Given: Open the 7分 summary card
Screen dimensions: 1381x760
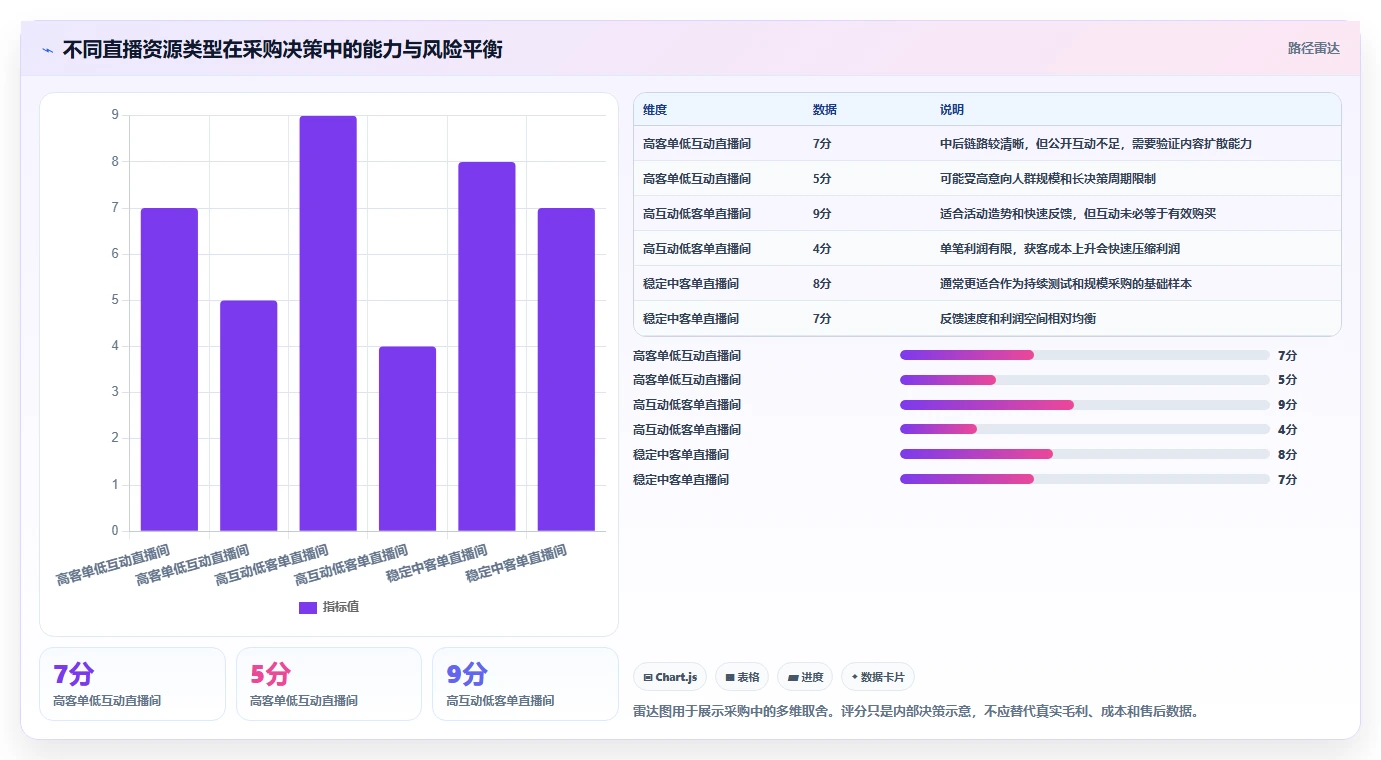Looking at the screenshot, I should [x=133, y=684].
